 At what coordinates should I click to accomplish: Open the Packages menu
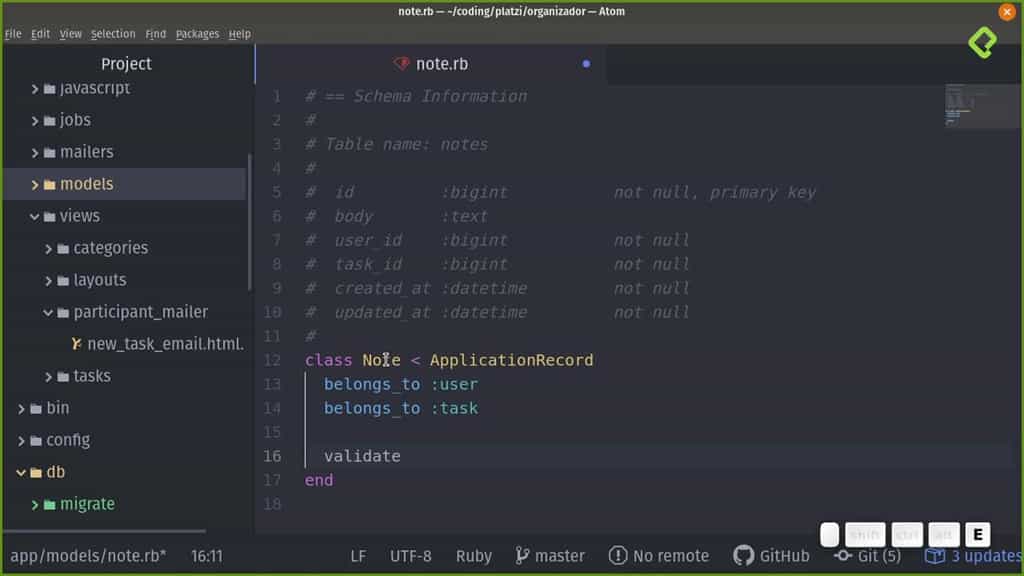[197, 33]
